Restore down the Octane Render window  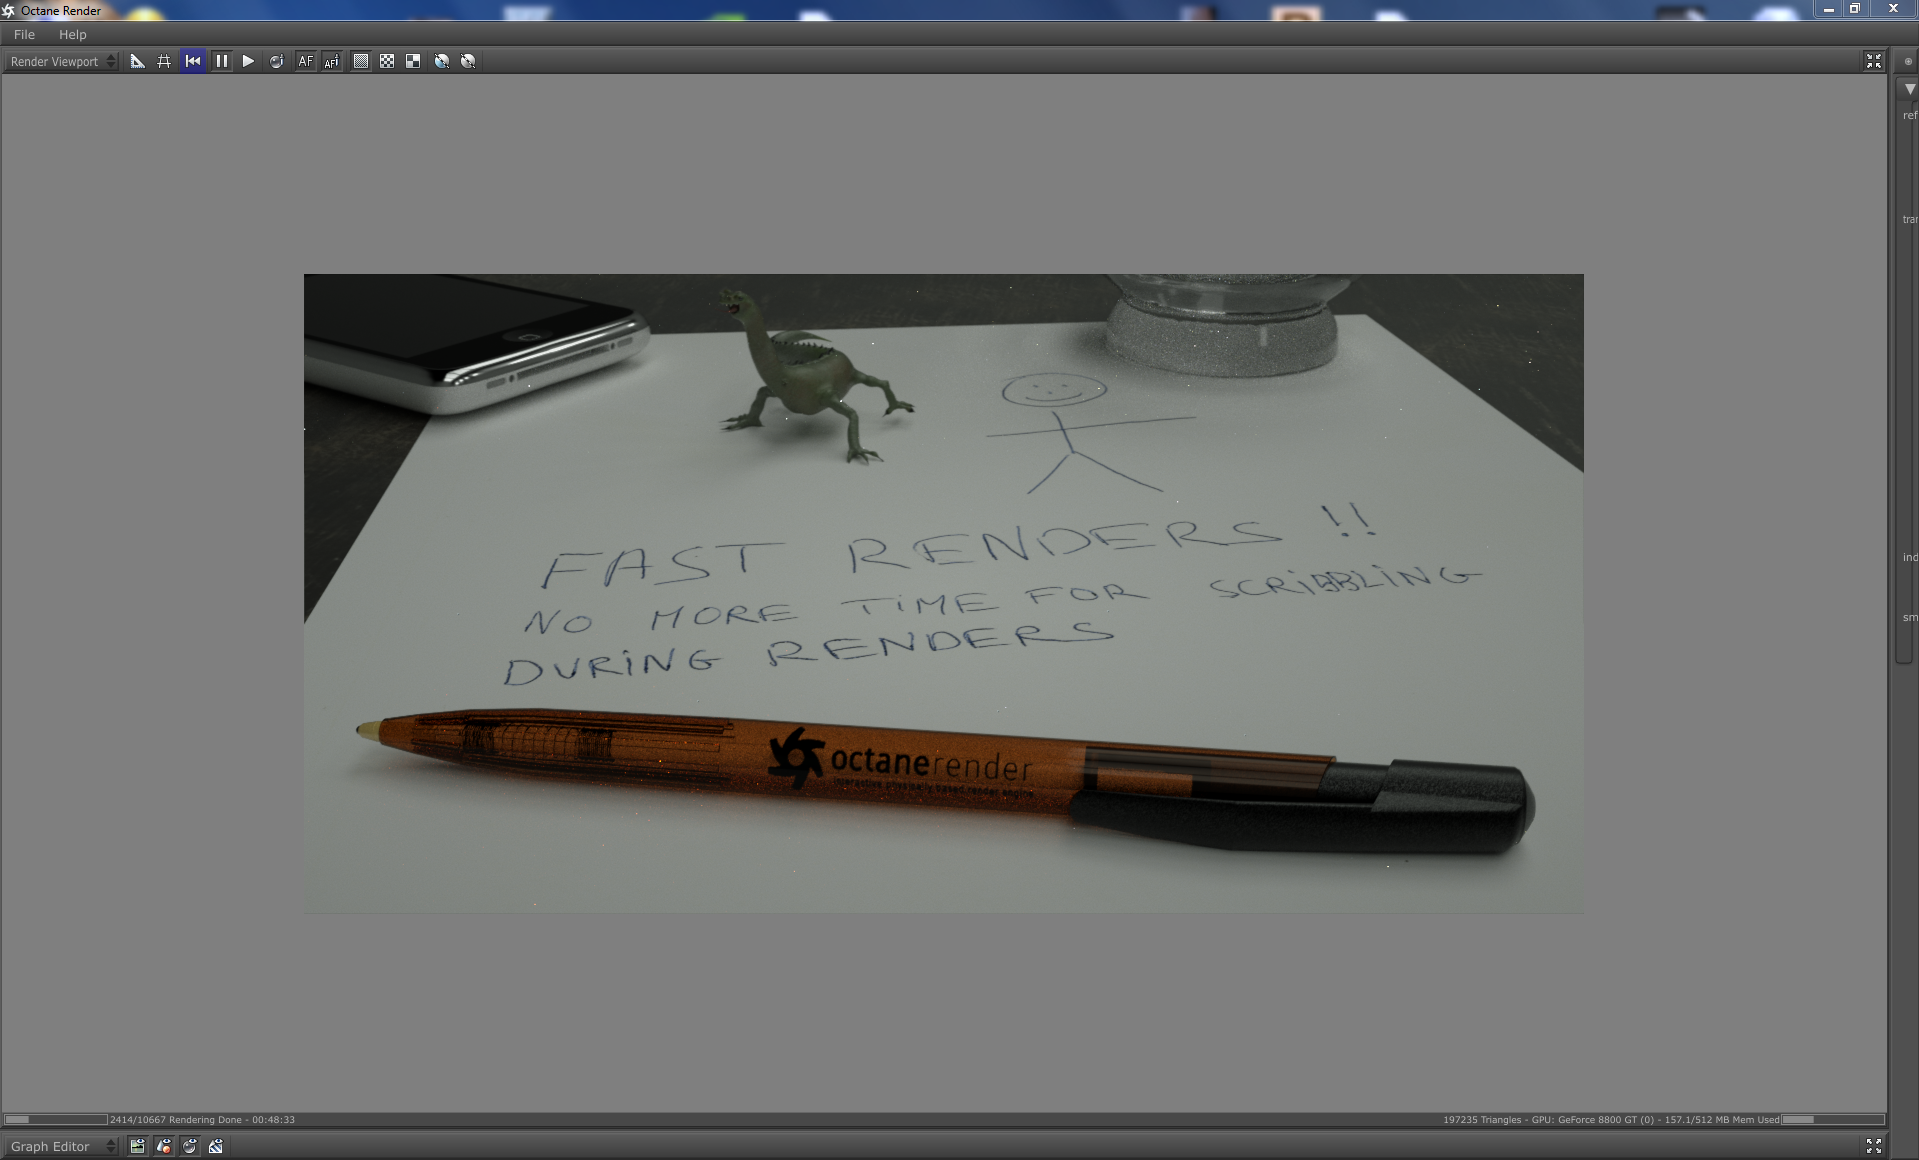tap(1855, 9)
